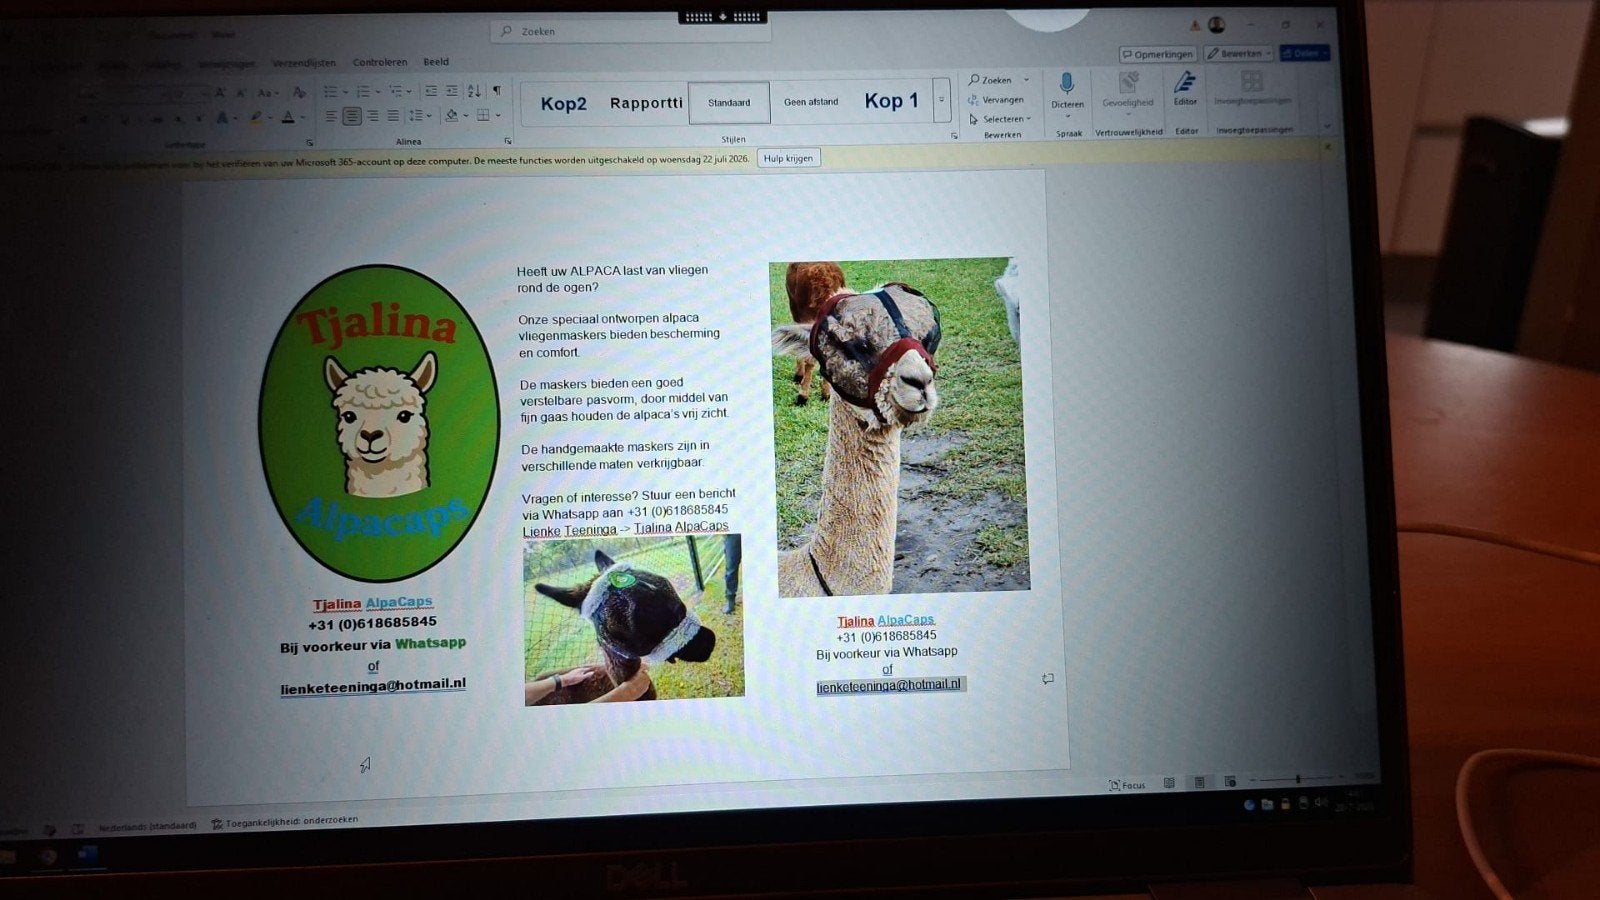Click the Zoeken search box
Viewport: 1600px width, 900px height.
pos(630,32)
